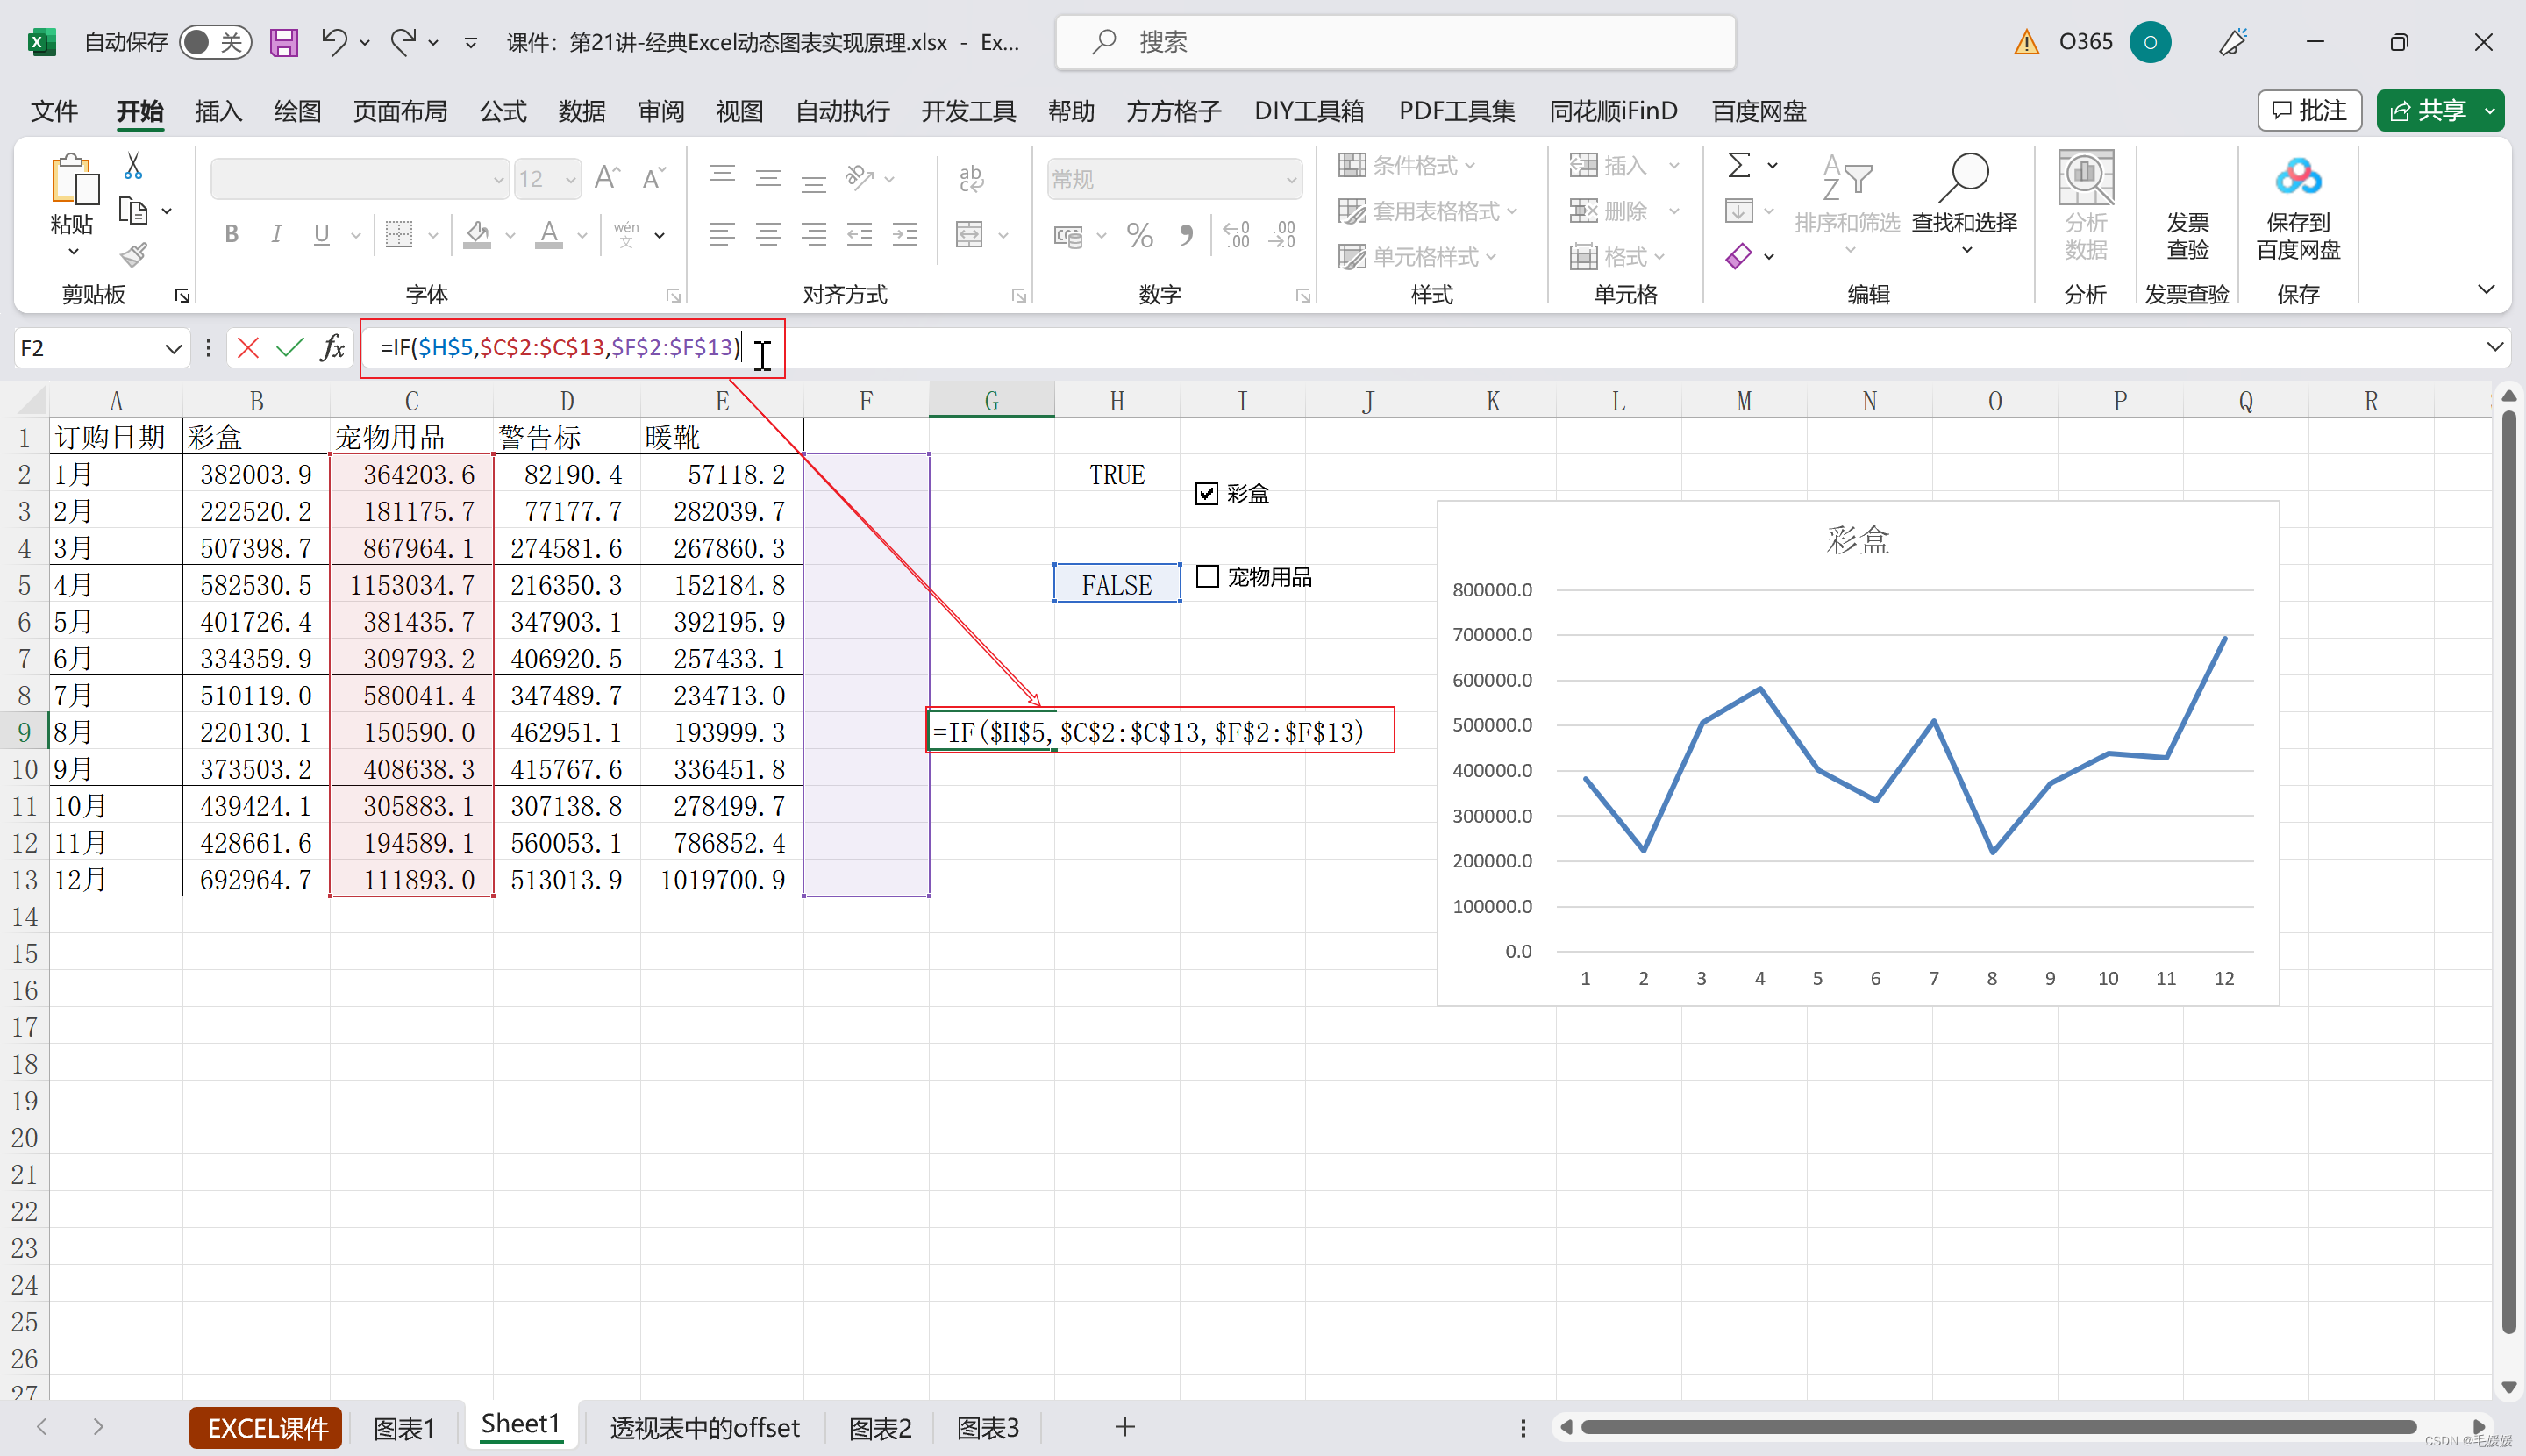Open the Borders dropdown arrow

coord(432,236)
